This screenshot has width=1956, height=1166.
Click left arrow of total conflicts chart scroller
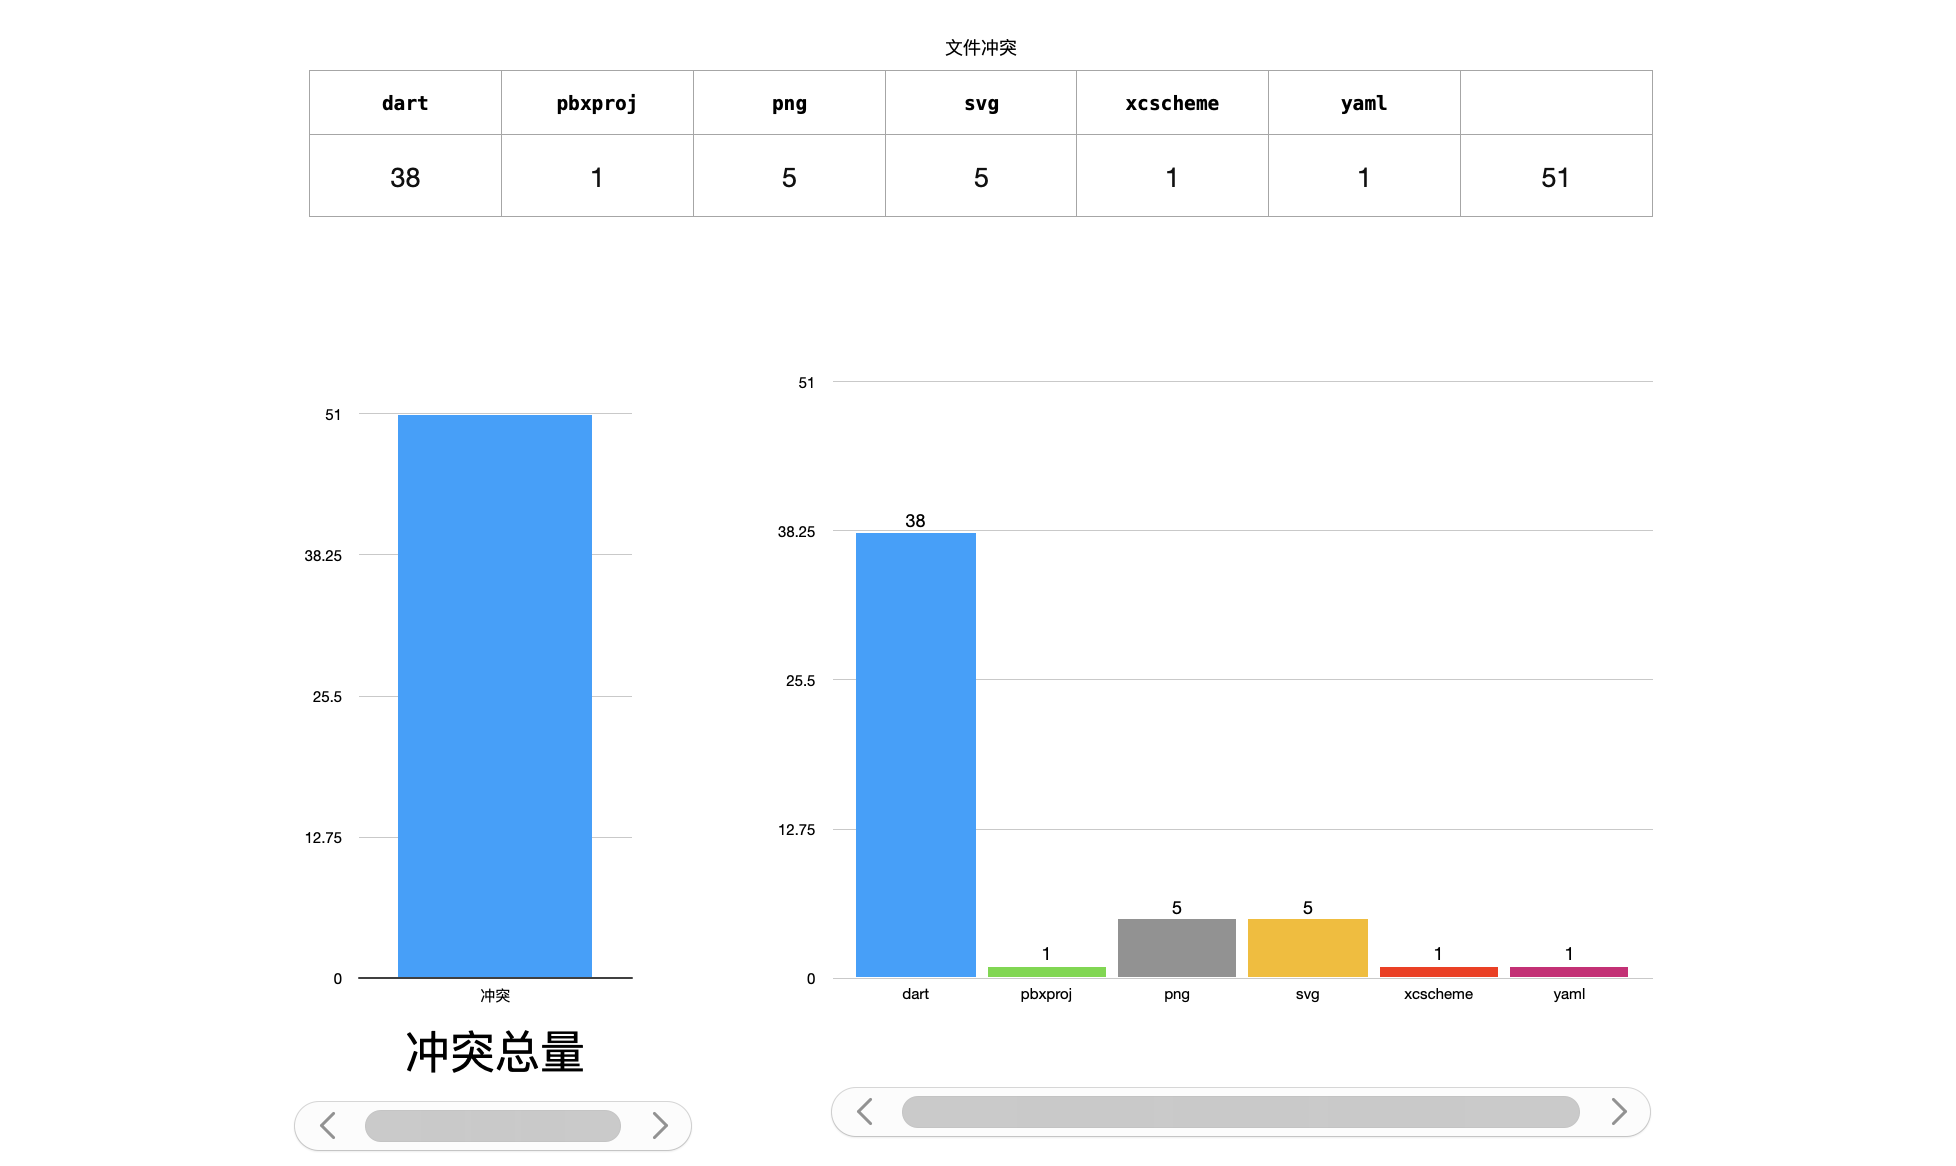tap(328, 1126)
